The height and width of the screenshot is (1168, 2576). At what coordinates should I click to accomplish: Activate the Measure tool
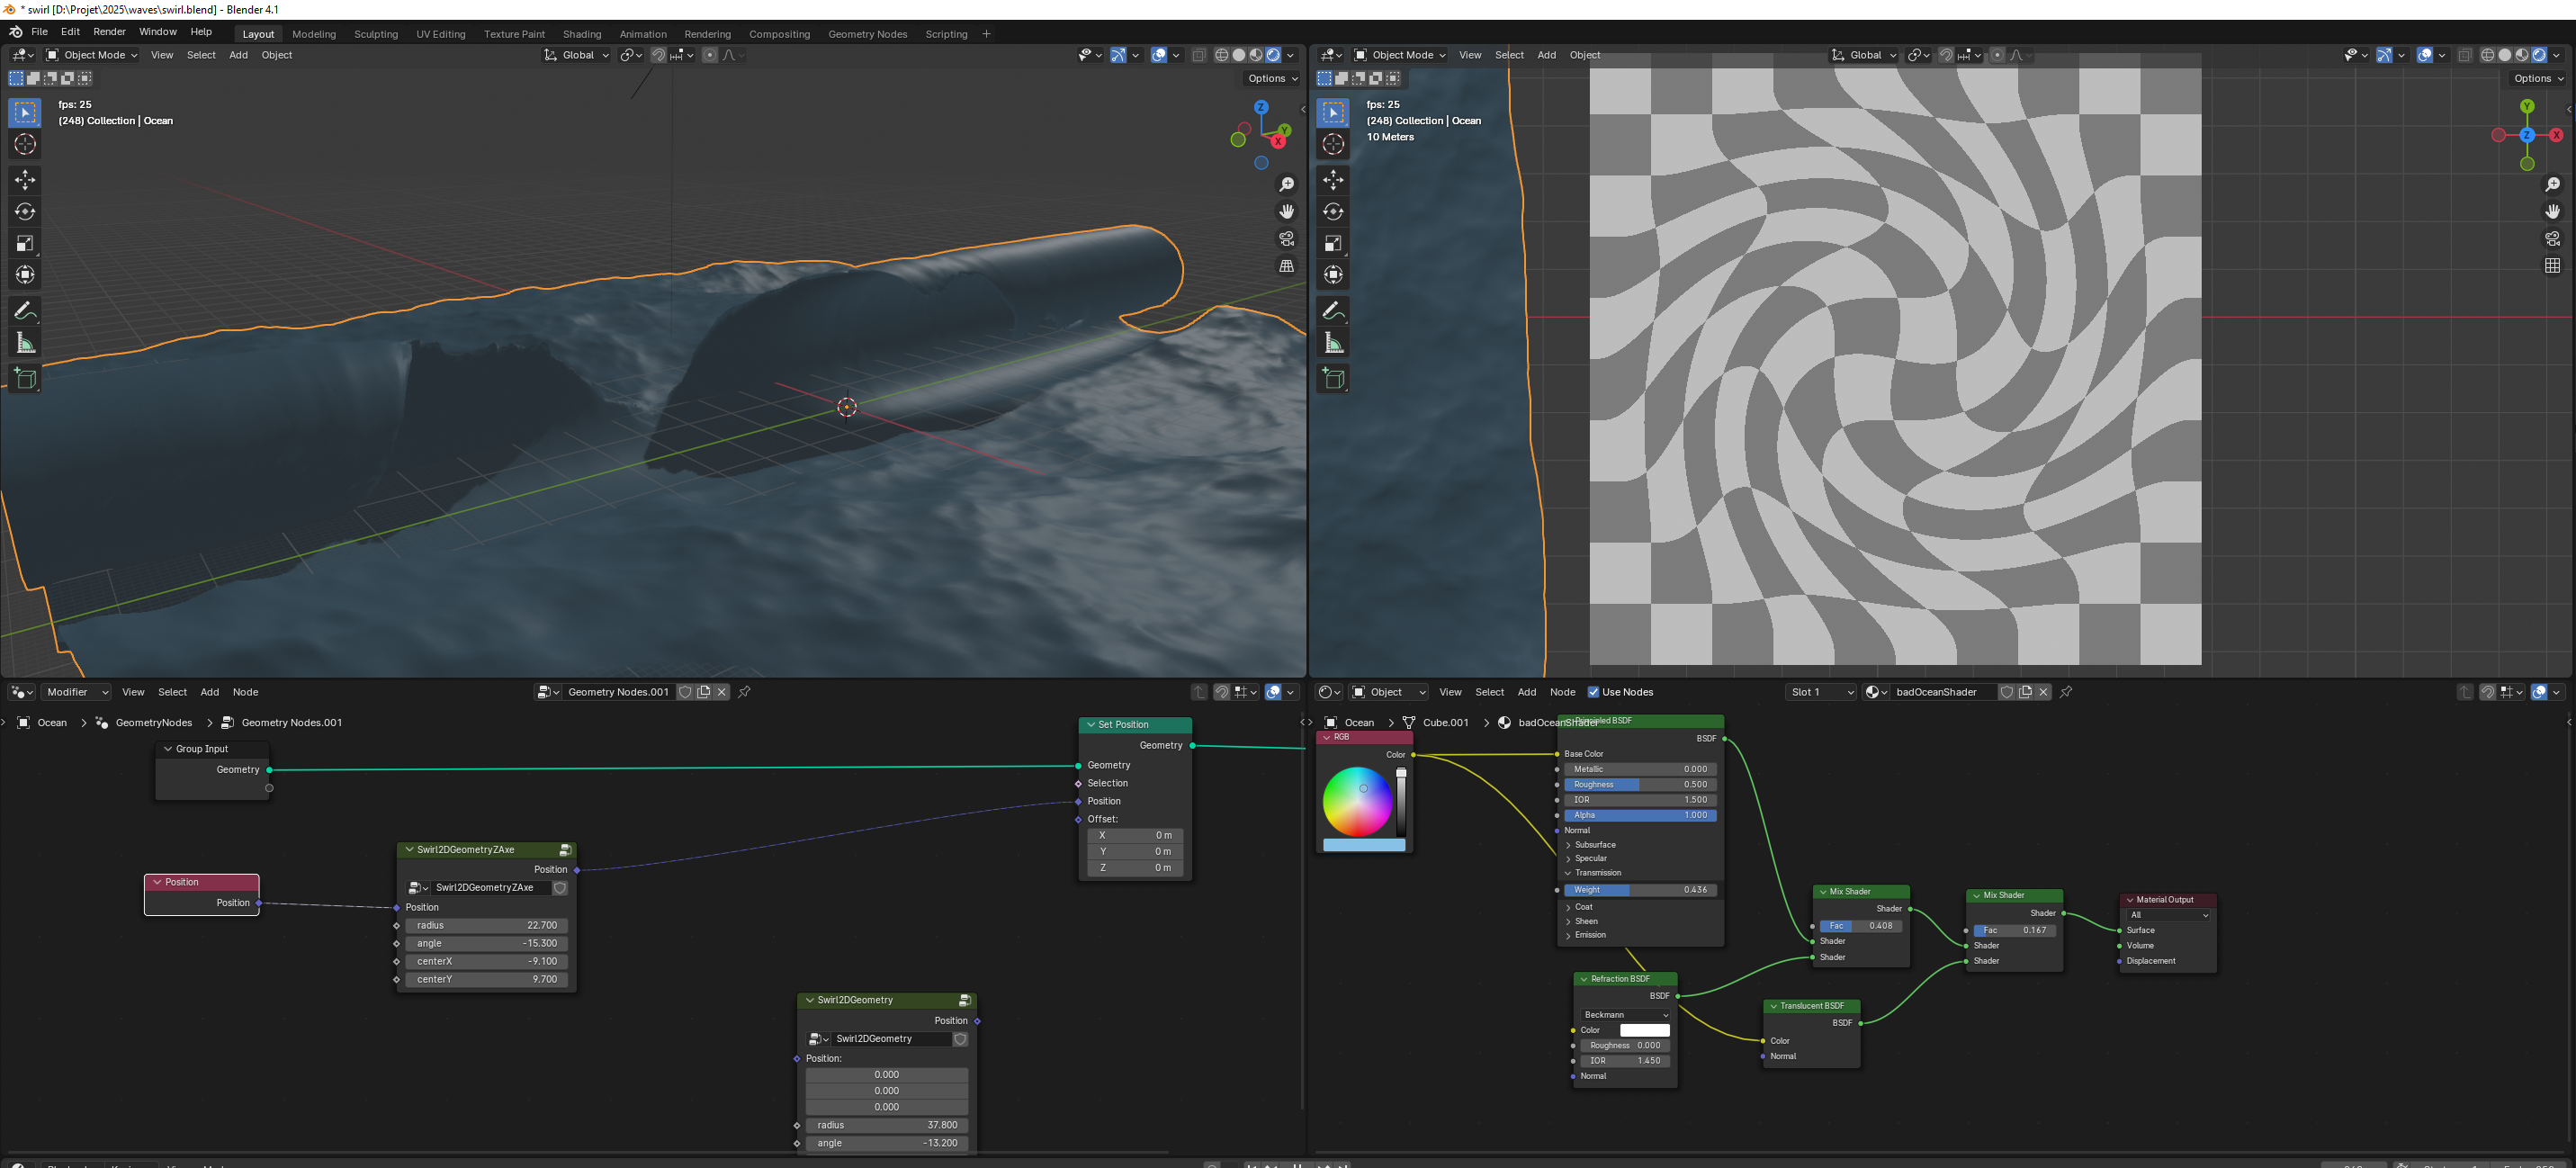[x=25, y=343]
